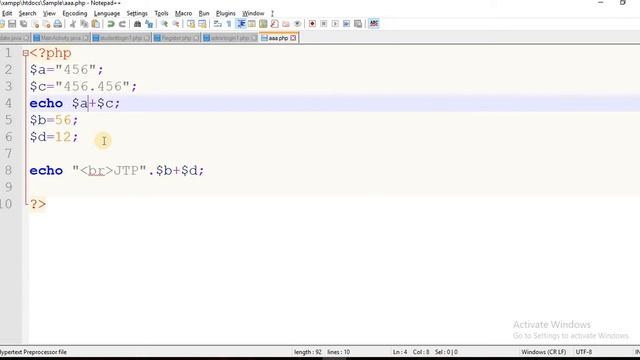The width and height of the screenshot is (640, 360).
Task: Click UTF-8 encoding in status bar
Action: point(584,352)
